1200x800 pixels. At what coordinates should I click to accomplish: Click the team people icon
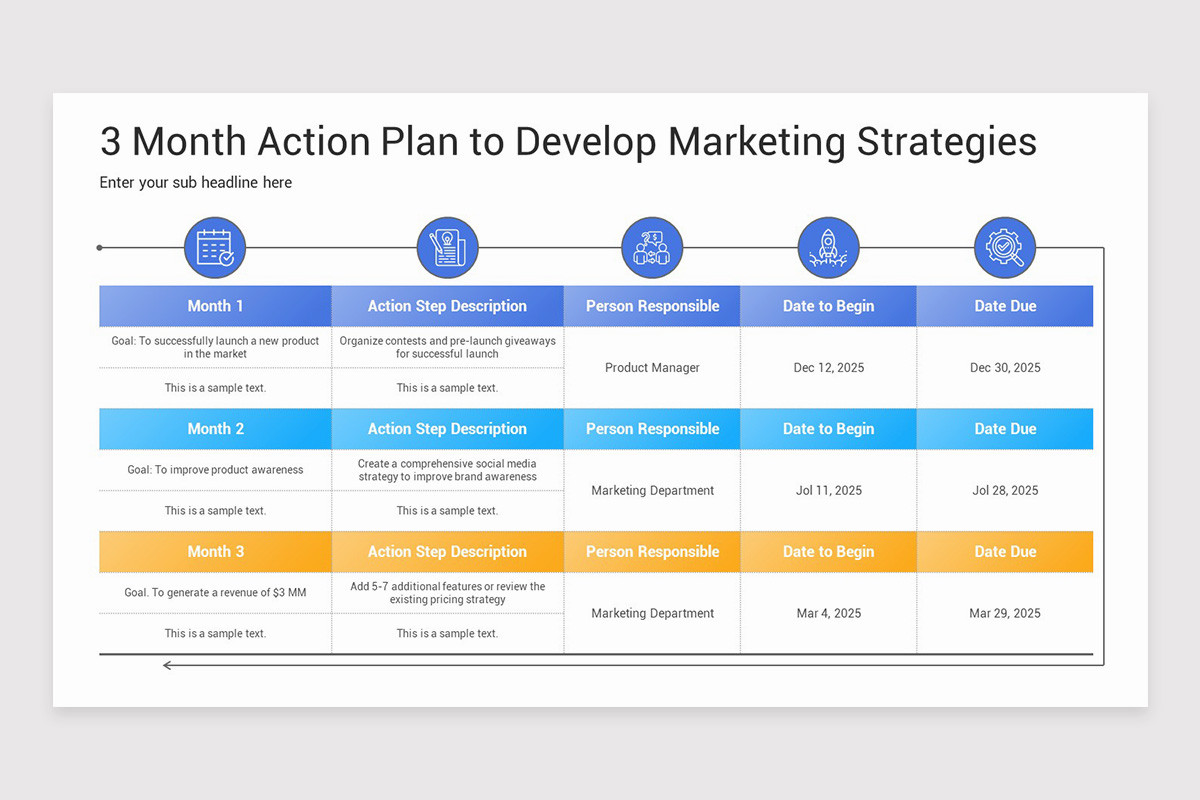pos(652,248)
